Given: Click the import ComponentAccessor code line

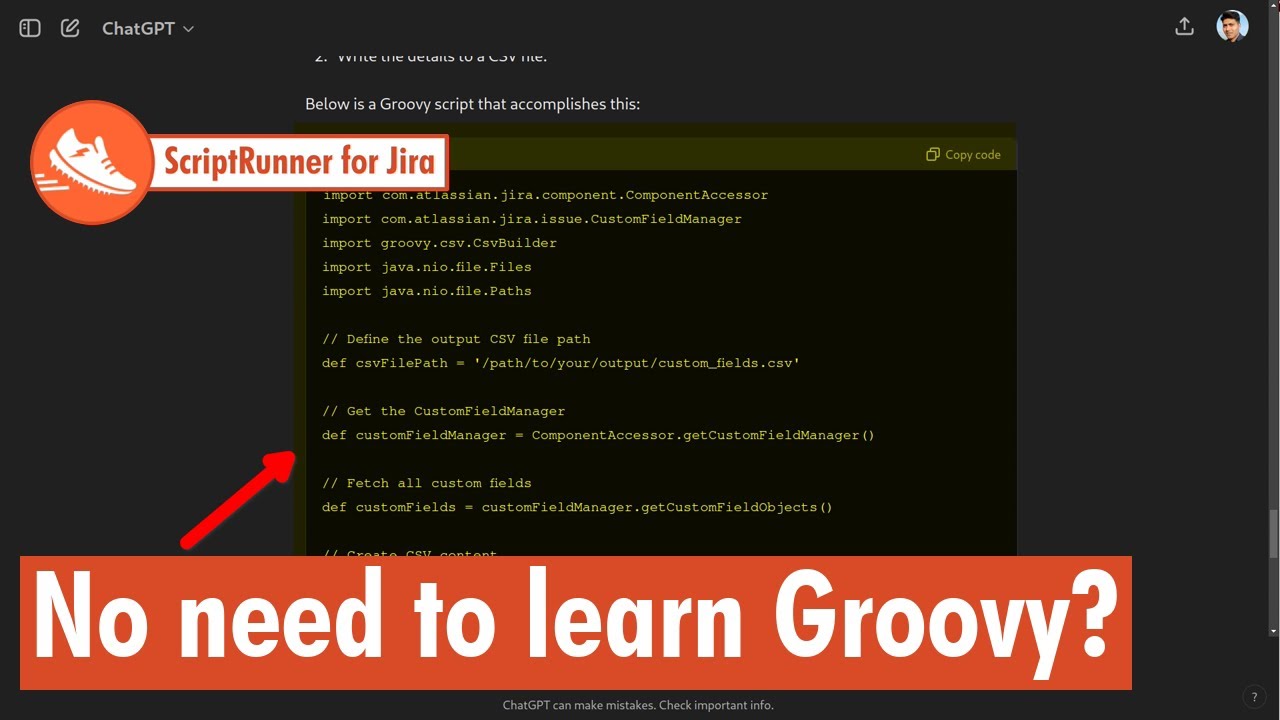Looking at the screenshot, I should (544, 194).
